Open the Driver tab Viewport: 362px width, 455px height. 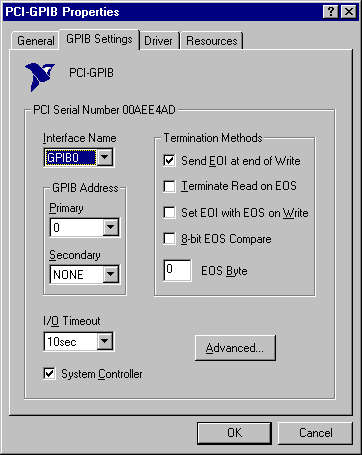(x=158, y=41)
